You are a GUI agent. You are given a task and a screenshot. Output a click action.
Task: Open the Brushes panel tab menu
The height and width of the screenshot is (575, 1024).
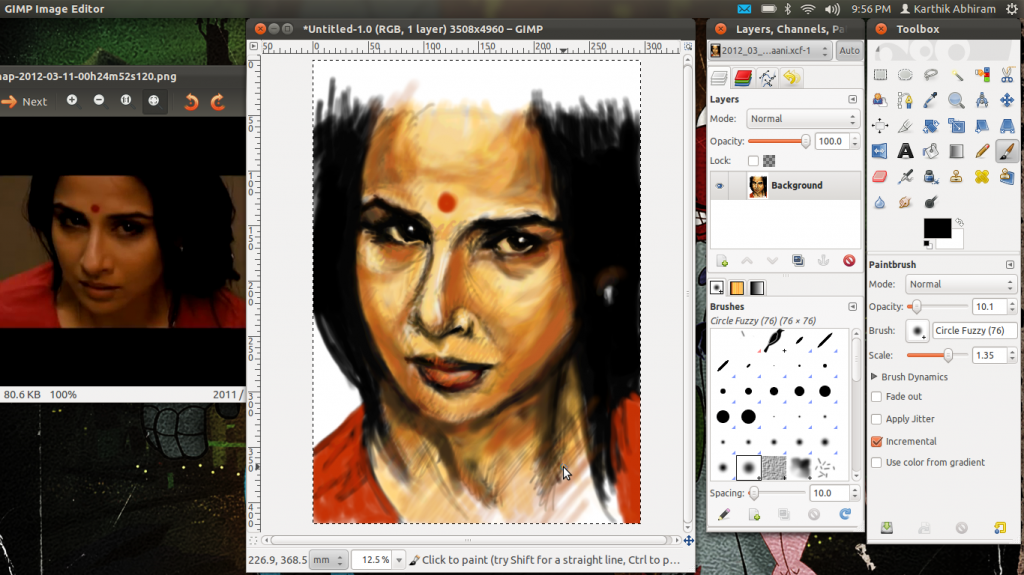852,306
